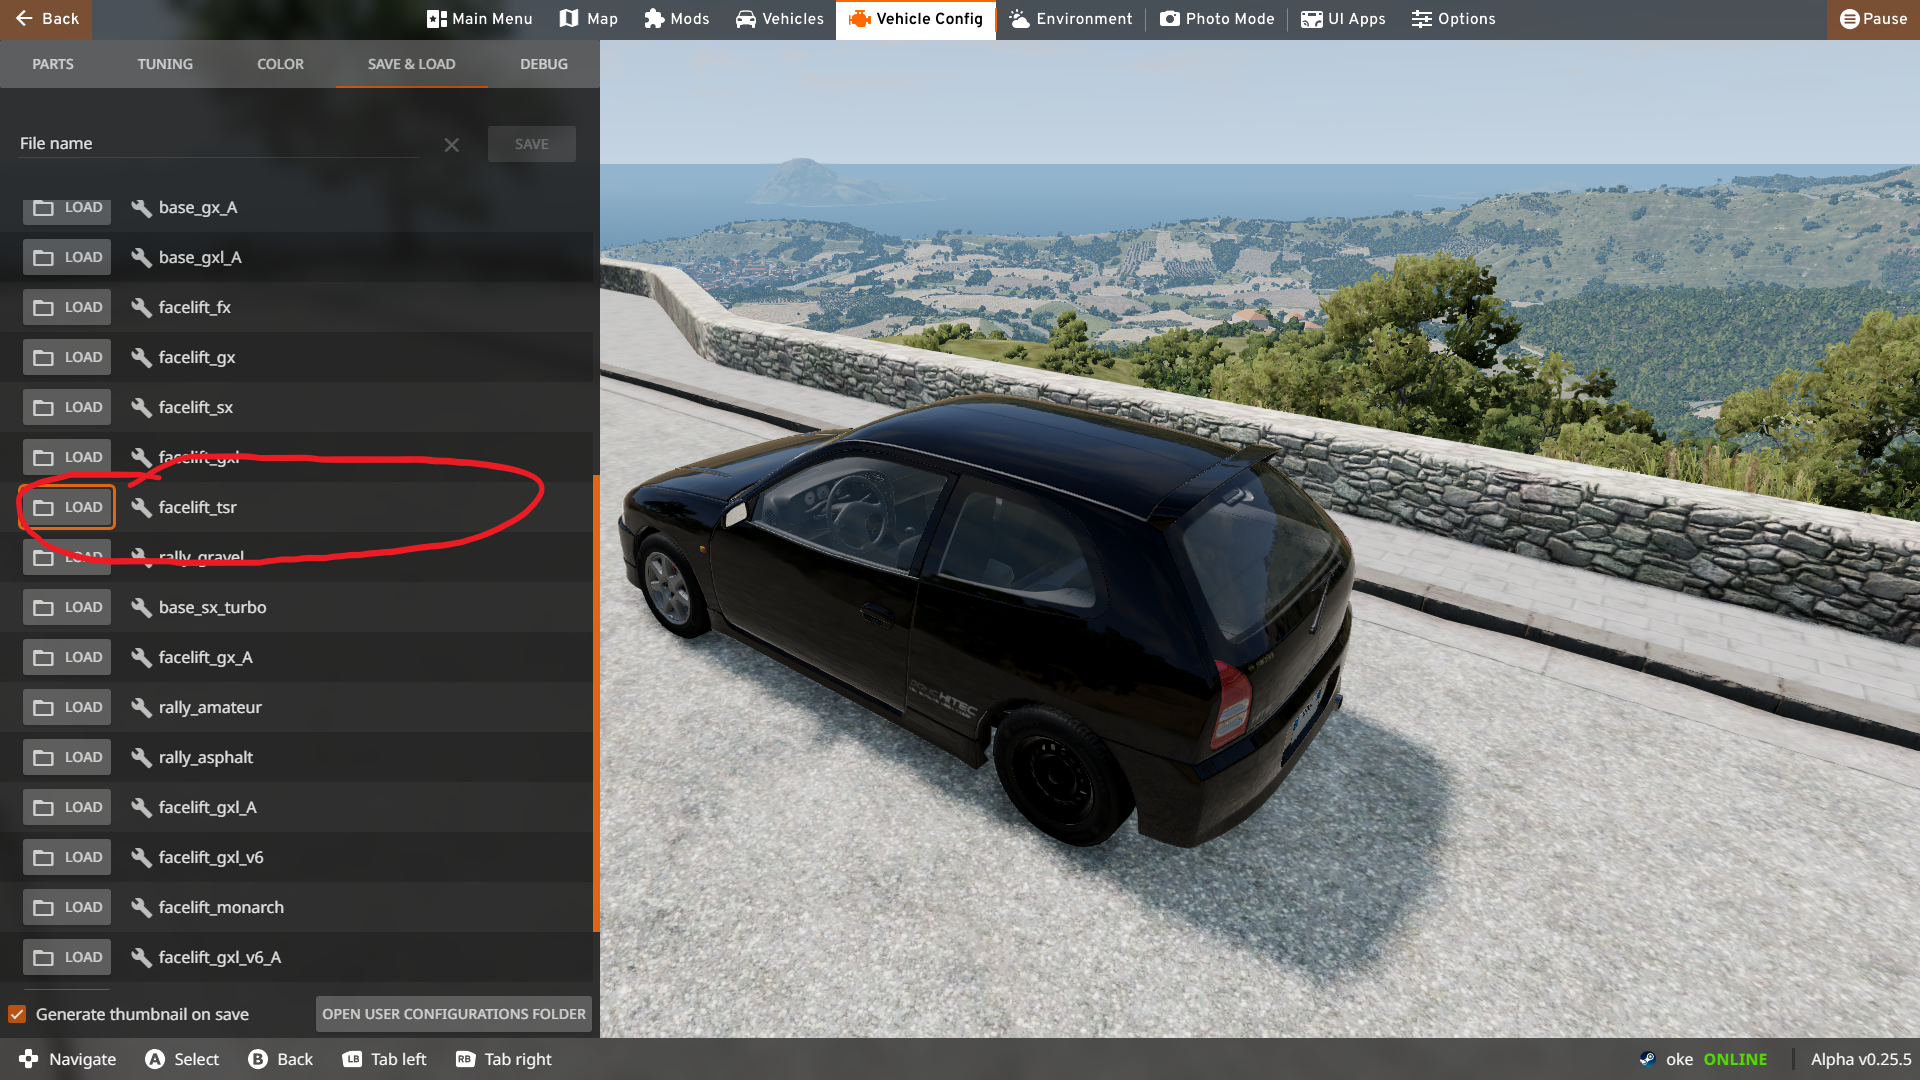Load the facelift_gx configuration
Screen dimensions: 1920x1080
[x=67, y=357]
